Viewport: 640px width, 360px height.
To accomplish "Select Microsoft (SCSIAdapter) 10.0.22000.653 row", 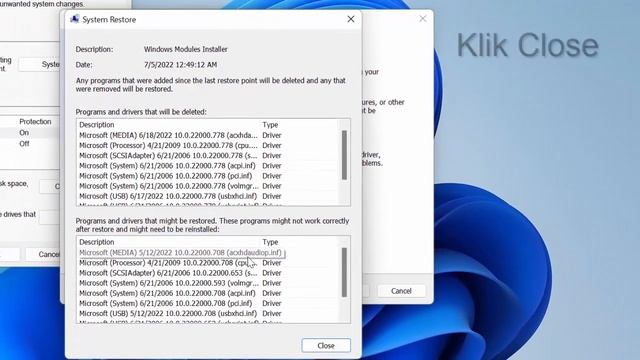I will 208,273.
